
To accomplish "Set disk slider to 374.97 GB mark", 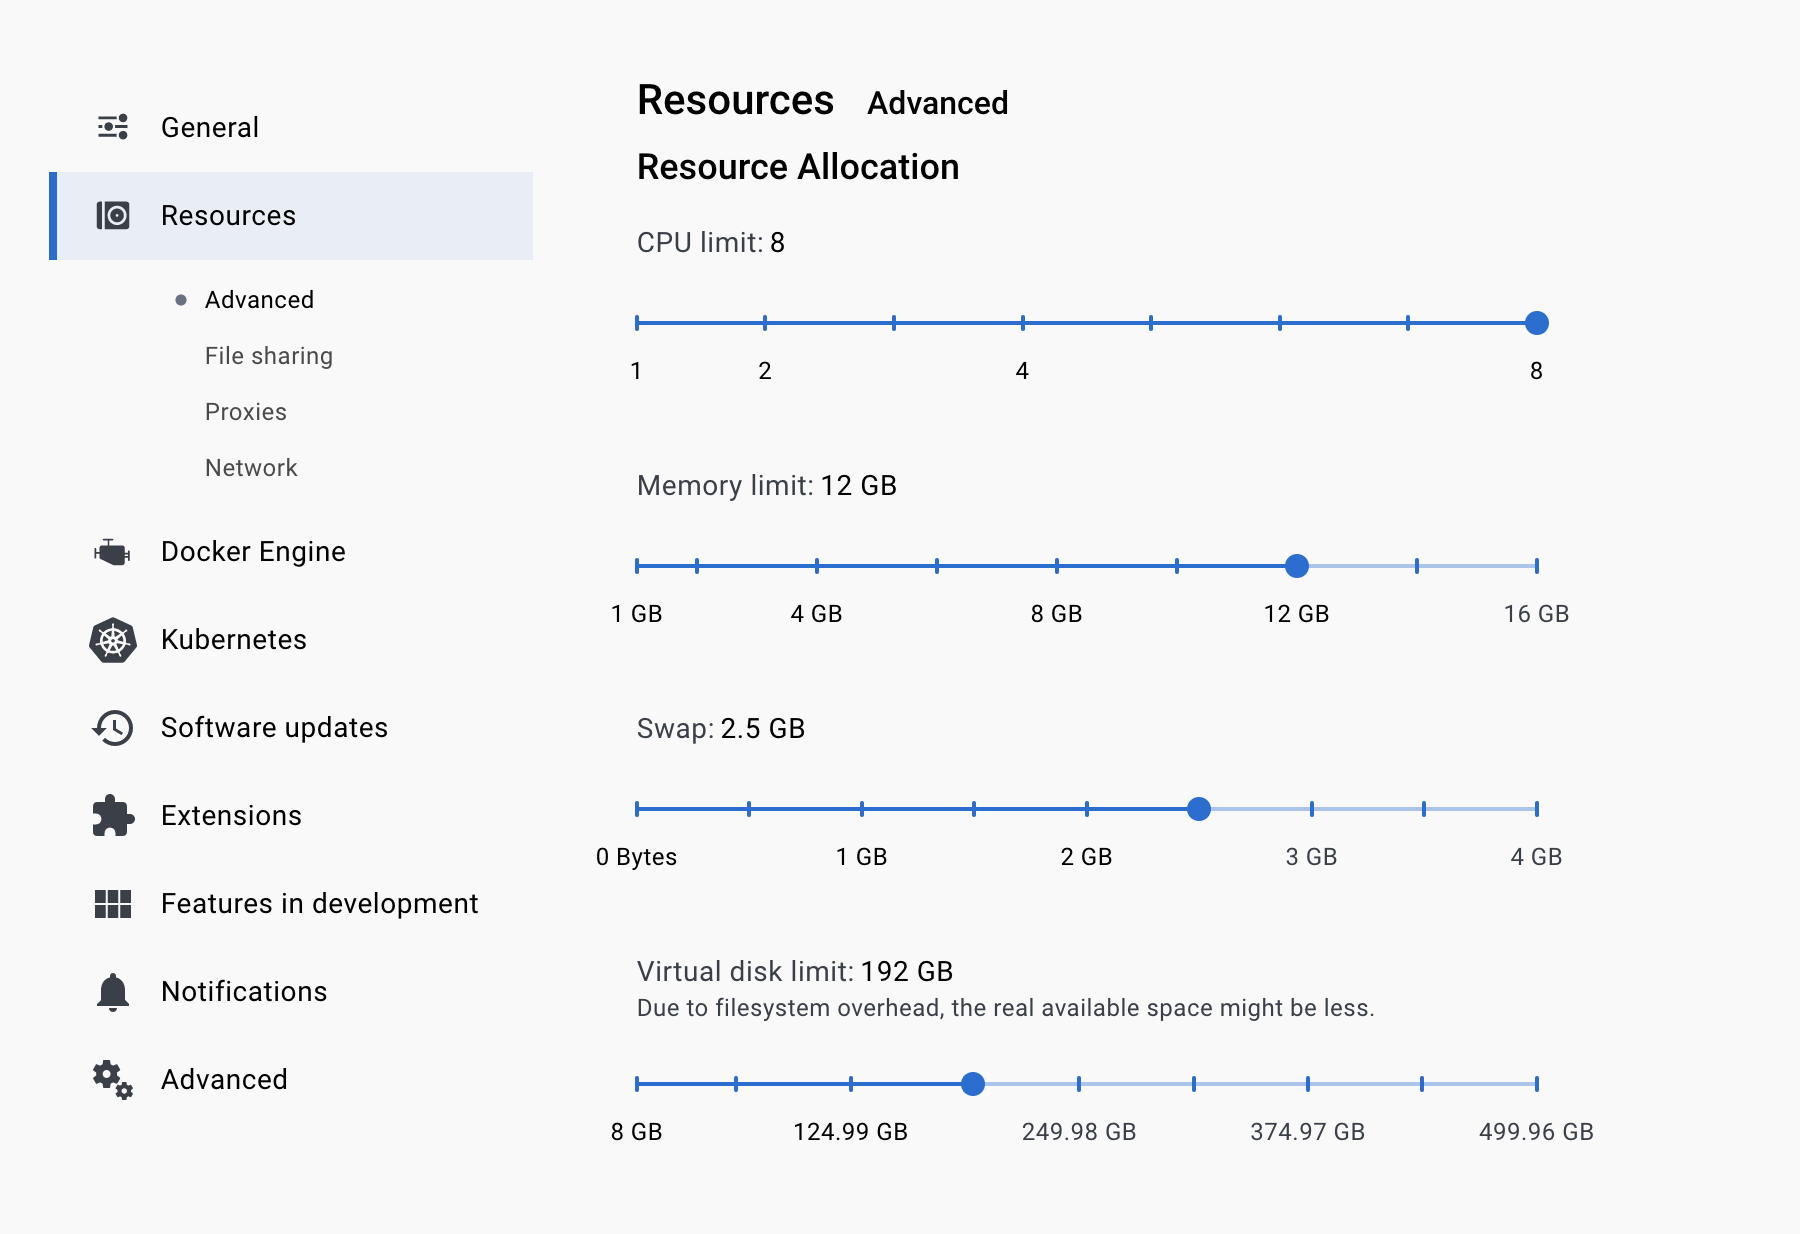I will (1308, 1084).
